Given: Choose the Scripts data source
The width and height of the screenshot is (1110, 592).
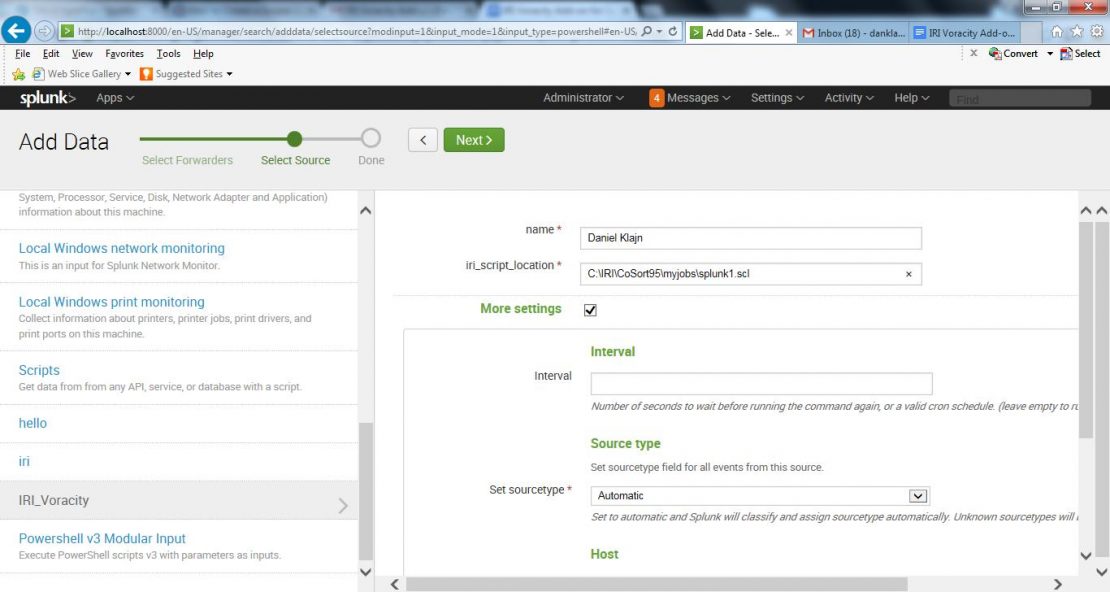Looking at the screenshot, I should coord(39,370).
